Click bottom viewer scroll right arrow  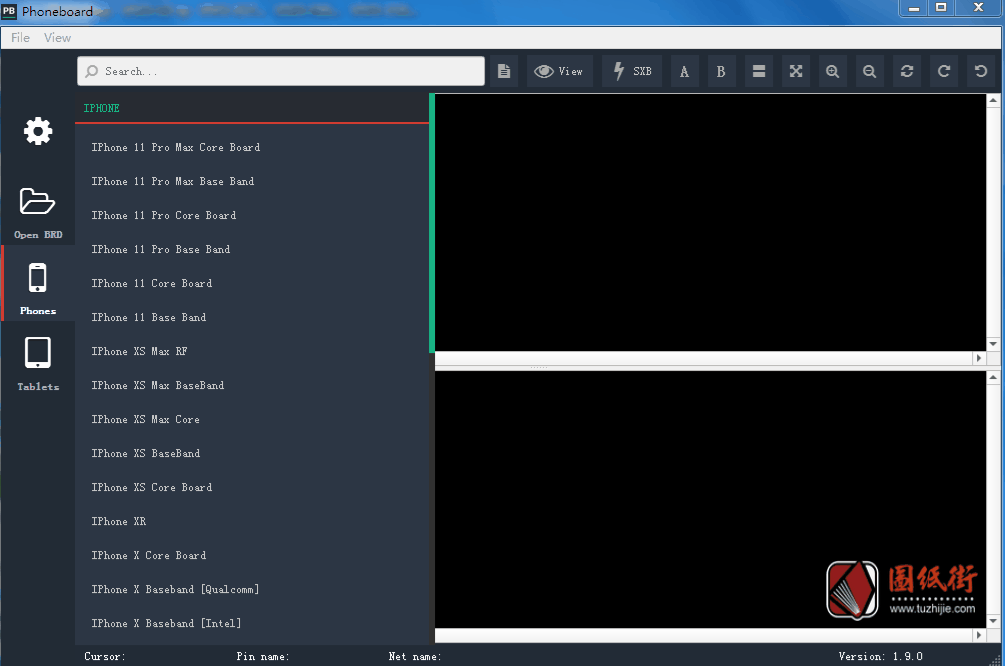(979, 635)
